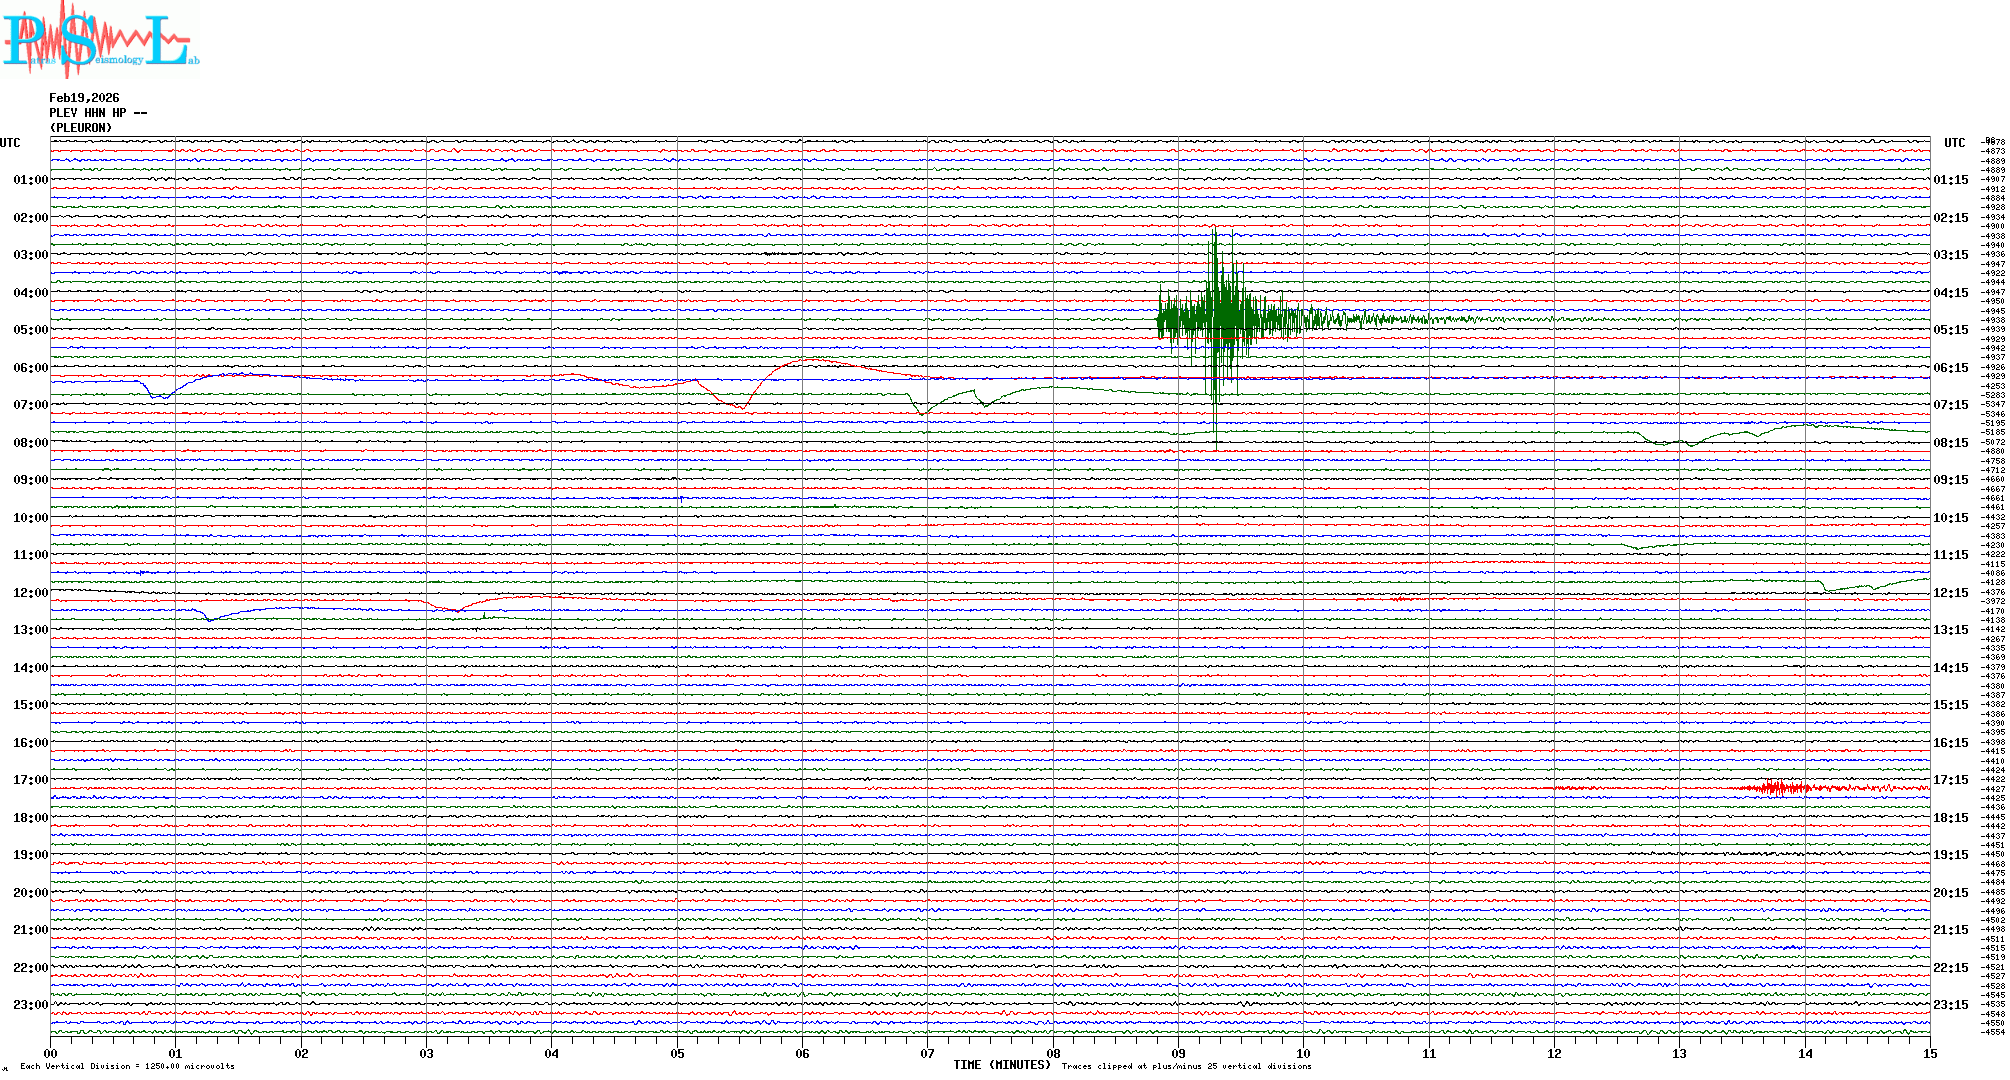Image resolution: width=2010 pixels, height=1080 pixels.
Task: Click the 12:00 left time label
Action: point(30,593)
